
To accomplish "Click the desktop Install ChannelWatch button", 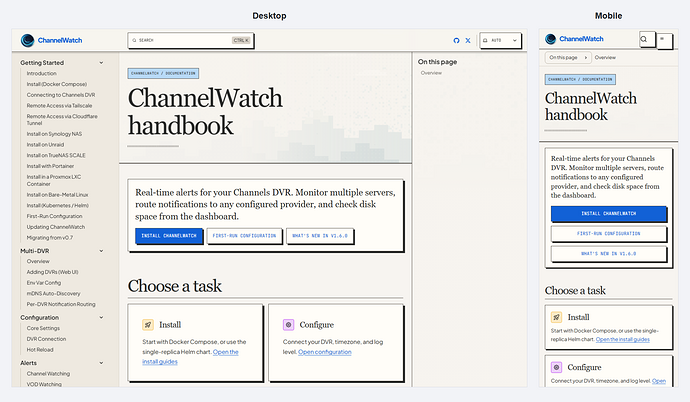I will click(x=169, y=236).
